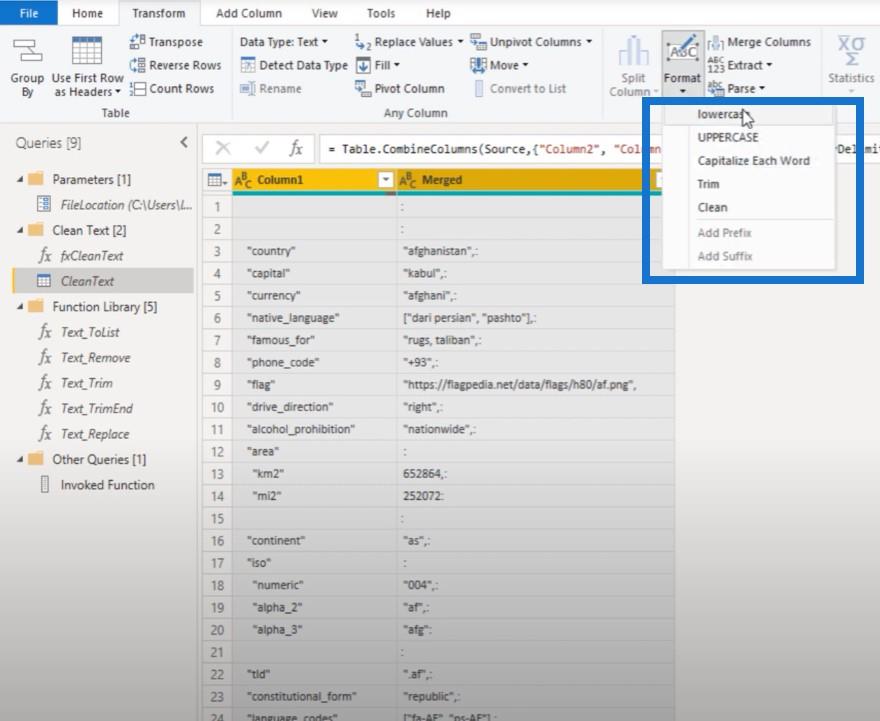Click the Format ABC icon

(x=682, y=51)
